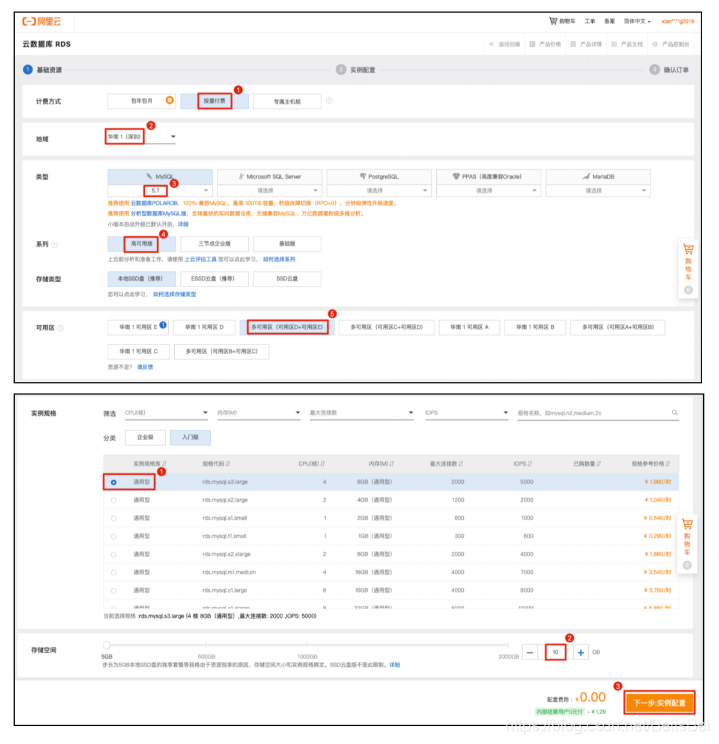Open 产品价格 link in header
Viewport: 719px width, 744px height.
tap(545, 44)
